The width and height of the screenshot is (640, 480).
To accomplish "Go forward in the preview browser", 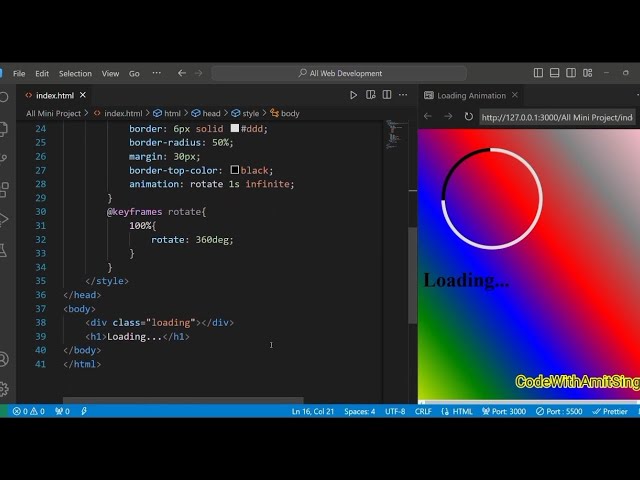I will [x=448, y=116].
